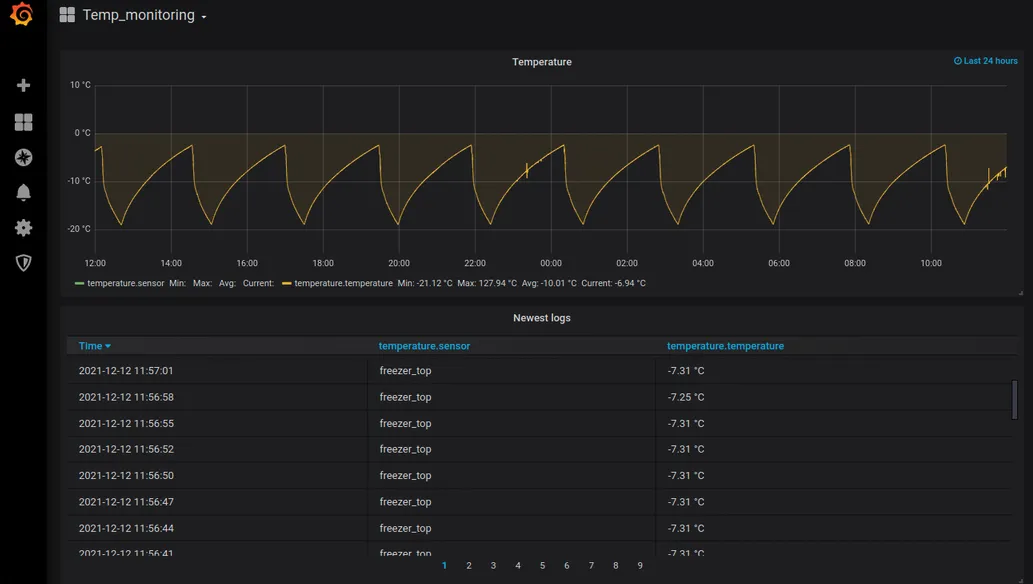Image resolution: width=1033 pixels, height=584 pixels.
Task: Sort by temperature.sensor column header
Action: [x=424, y=346]
